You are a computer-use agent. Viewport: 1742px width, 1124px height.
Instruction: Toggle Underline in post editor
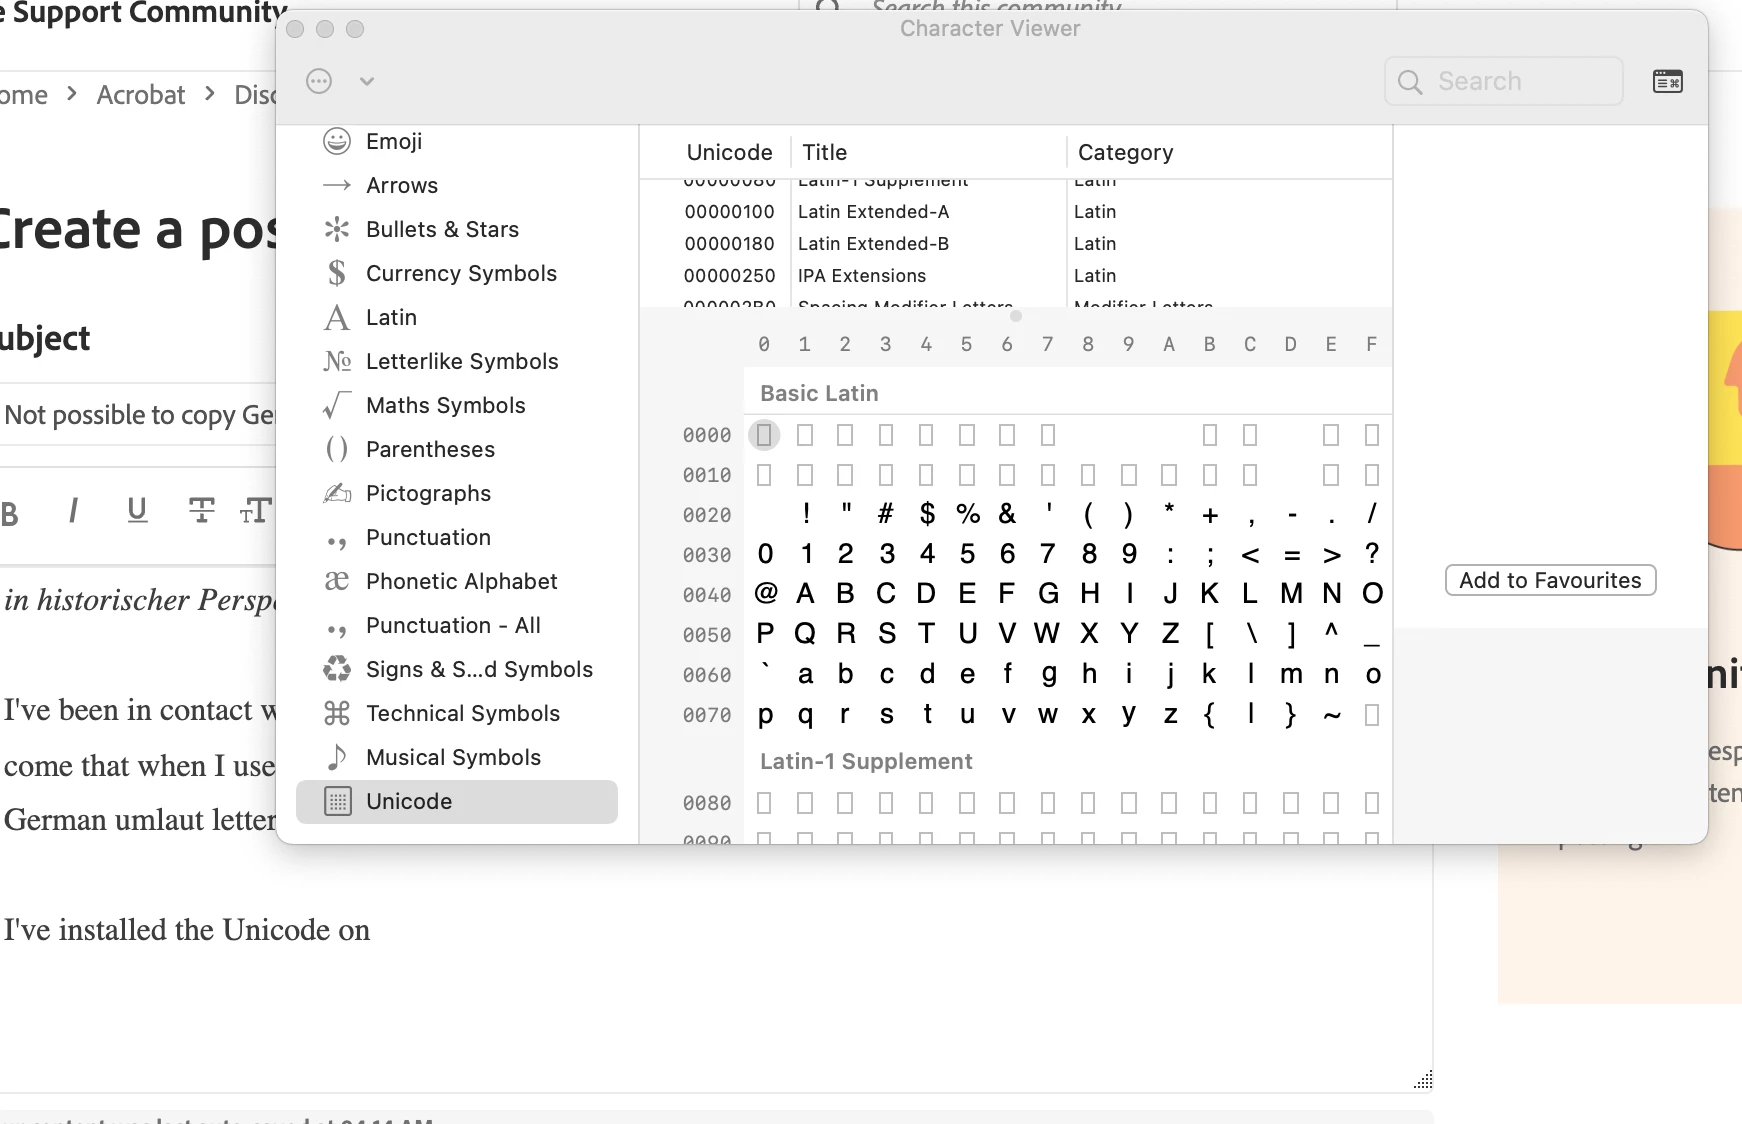[x=137, y=511]
